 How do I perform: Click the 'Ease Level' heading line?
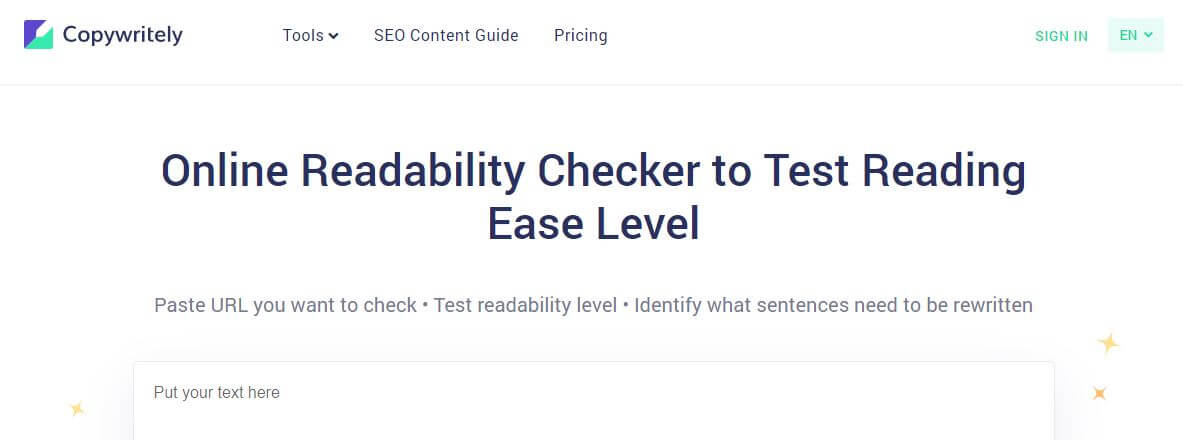593,223
